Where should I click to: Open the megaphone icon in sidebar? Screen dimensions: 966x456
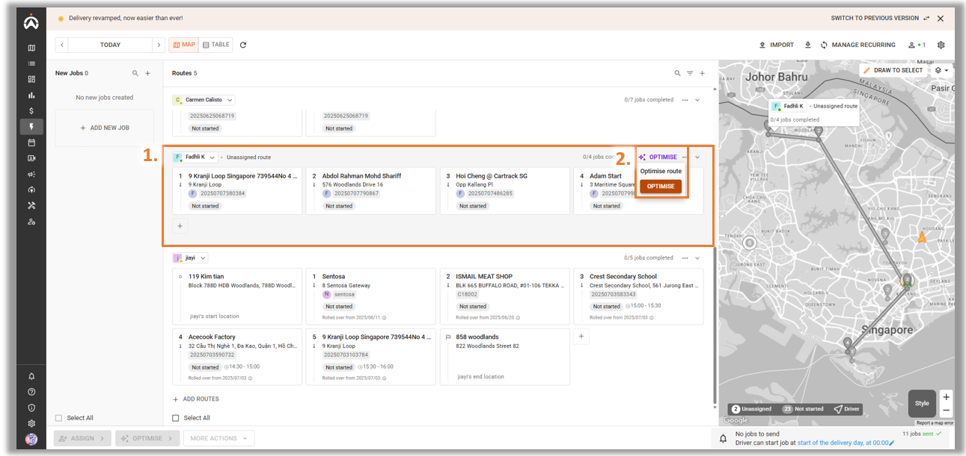31,174
